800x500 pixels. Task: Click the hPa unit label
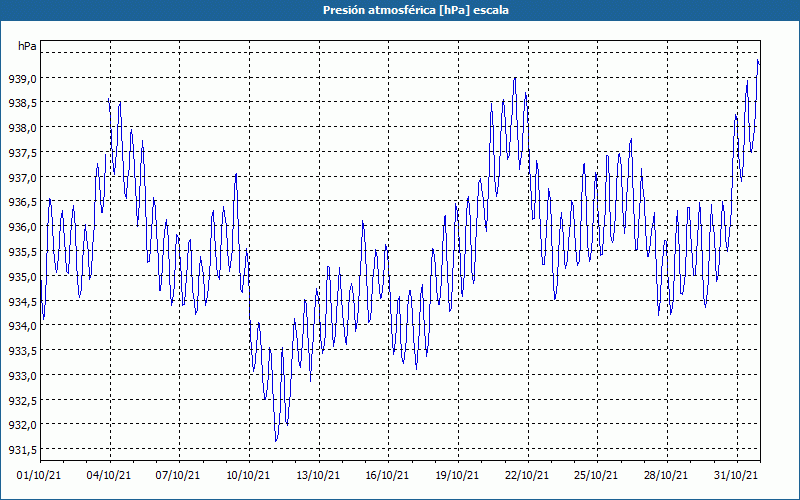click(27, 46)
